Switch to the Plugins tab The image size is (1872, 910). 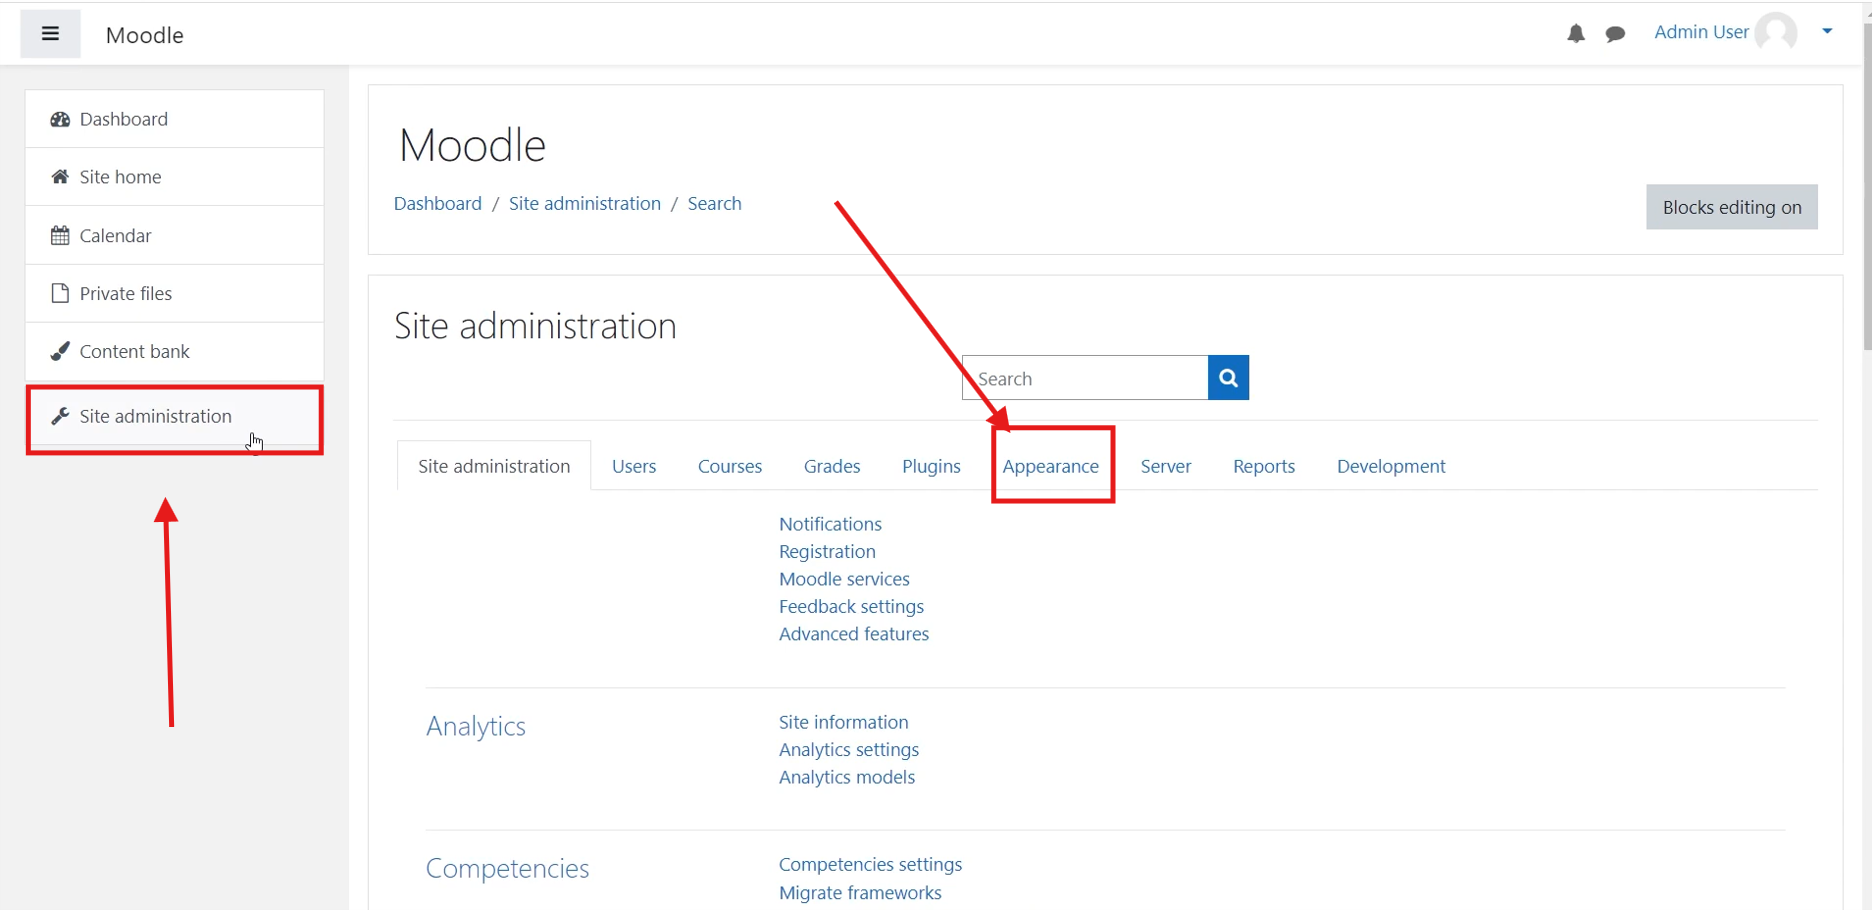(x=931, y=466)
